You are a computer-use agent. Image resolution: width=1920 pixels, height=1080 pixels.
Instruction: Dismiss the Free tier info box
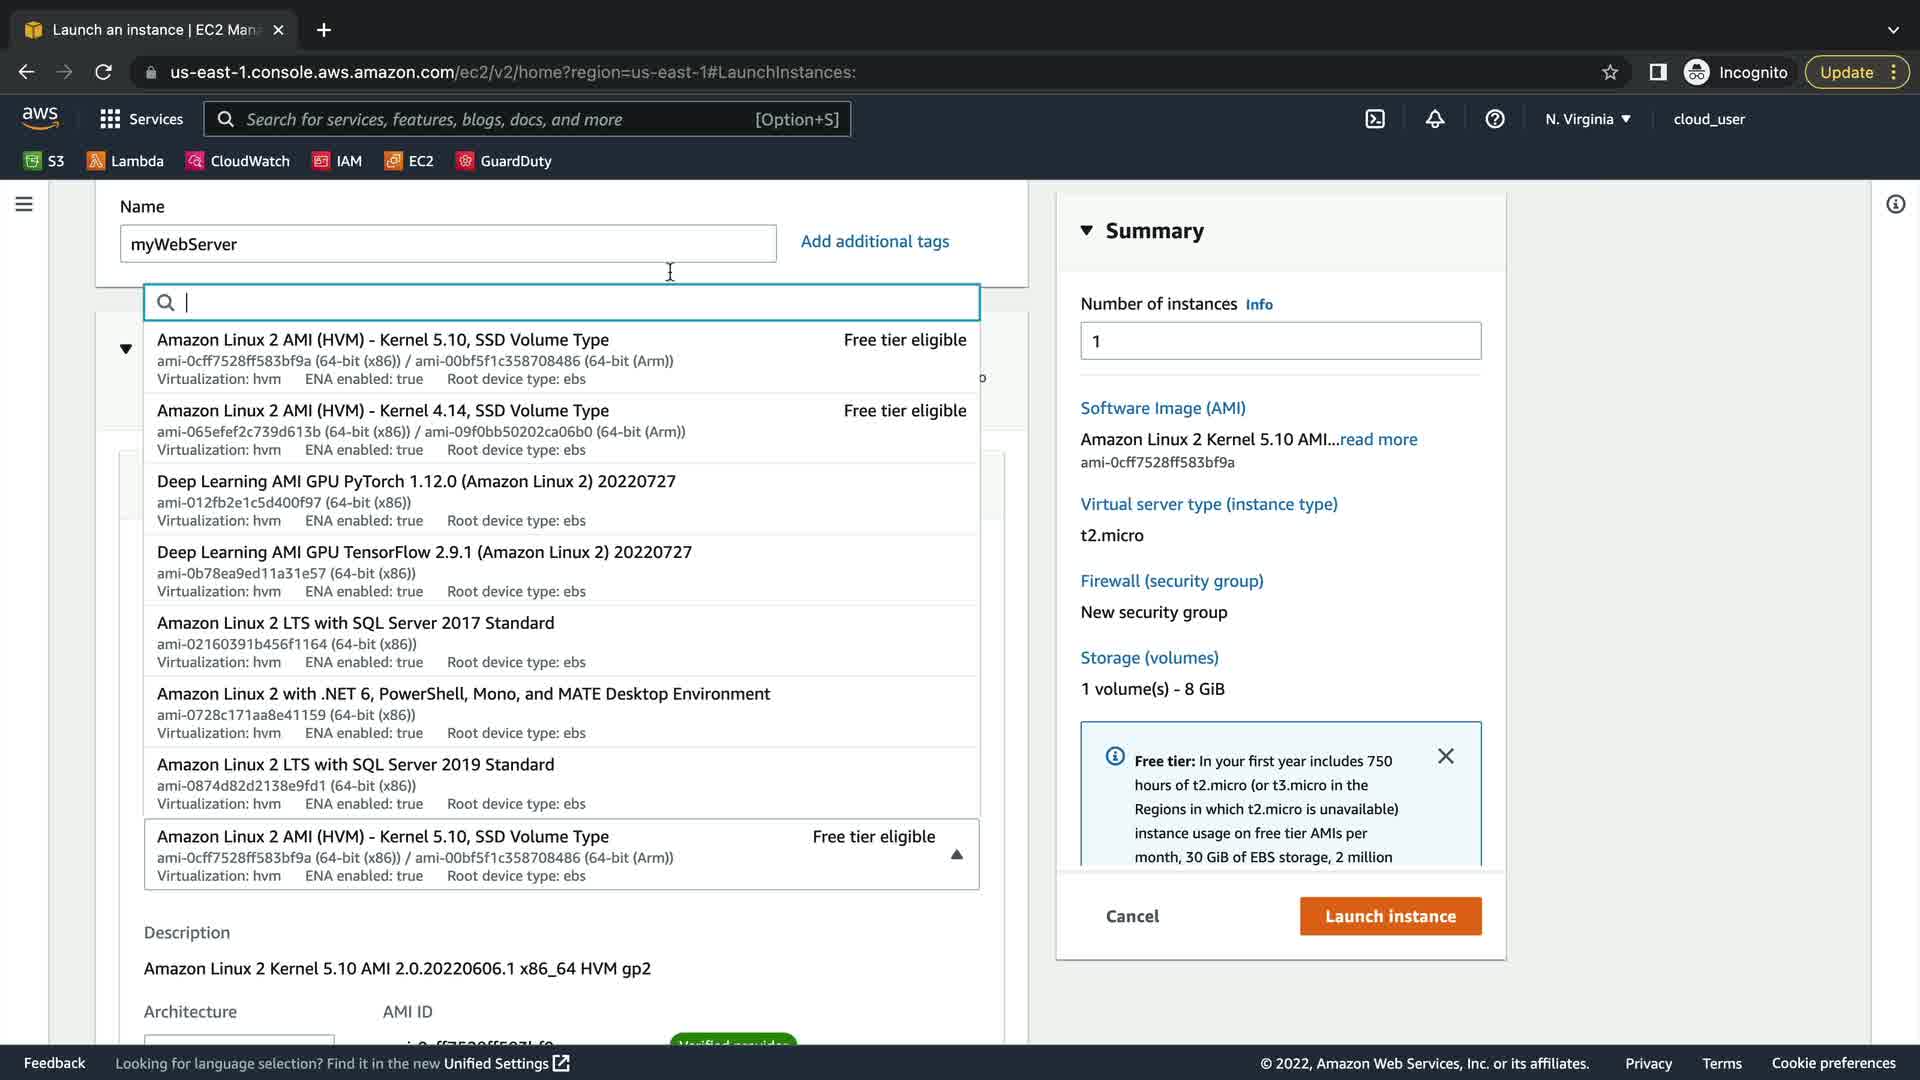1445,757
